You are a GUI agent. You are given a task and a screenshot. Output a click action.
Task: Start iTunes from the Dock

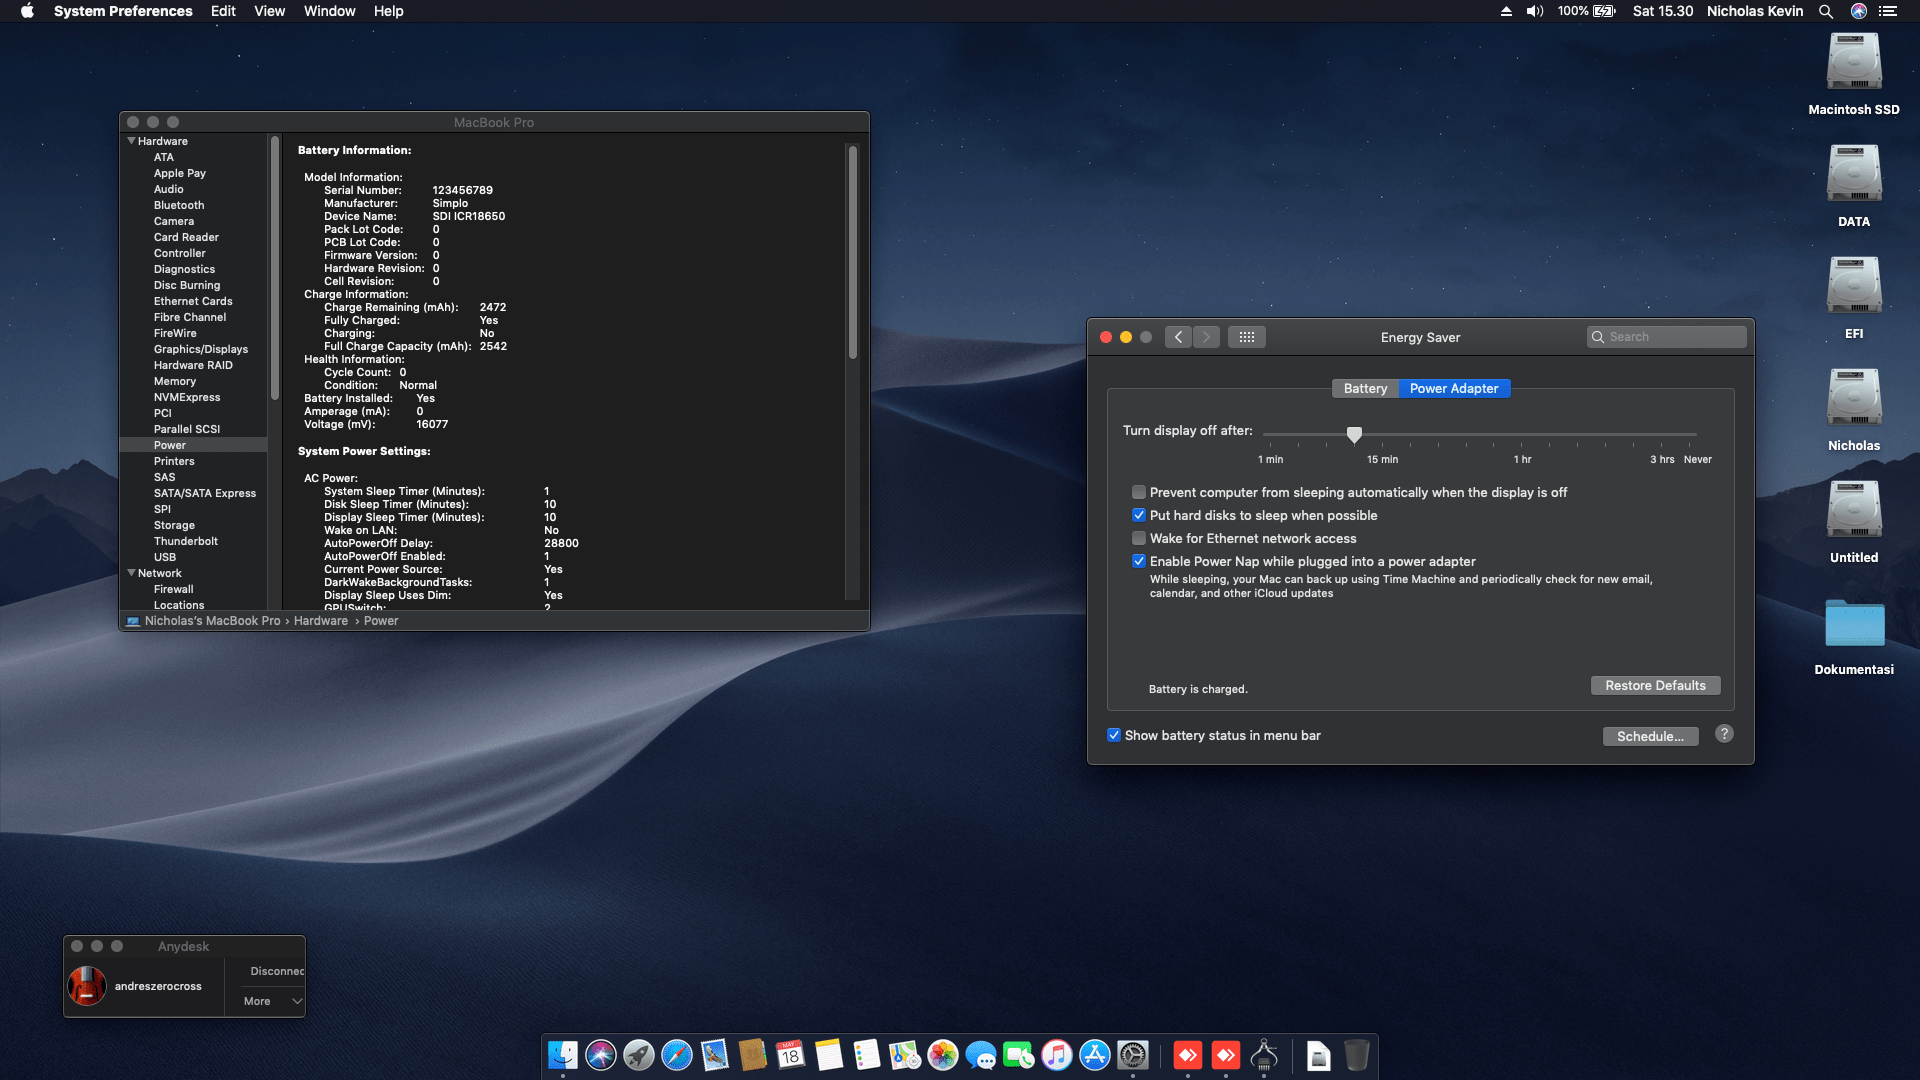(x=1056, y=1055)
